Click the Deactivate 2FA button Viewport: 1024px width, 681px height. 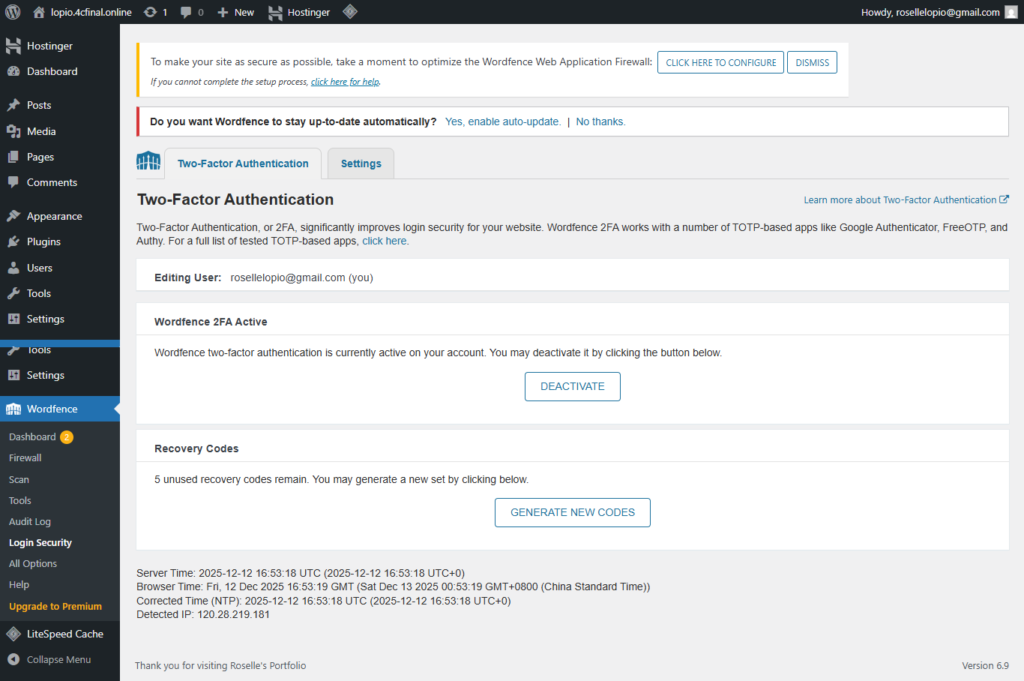click(x=572, y=387)
